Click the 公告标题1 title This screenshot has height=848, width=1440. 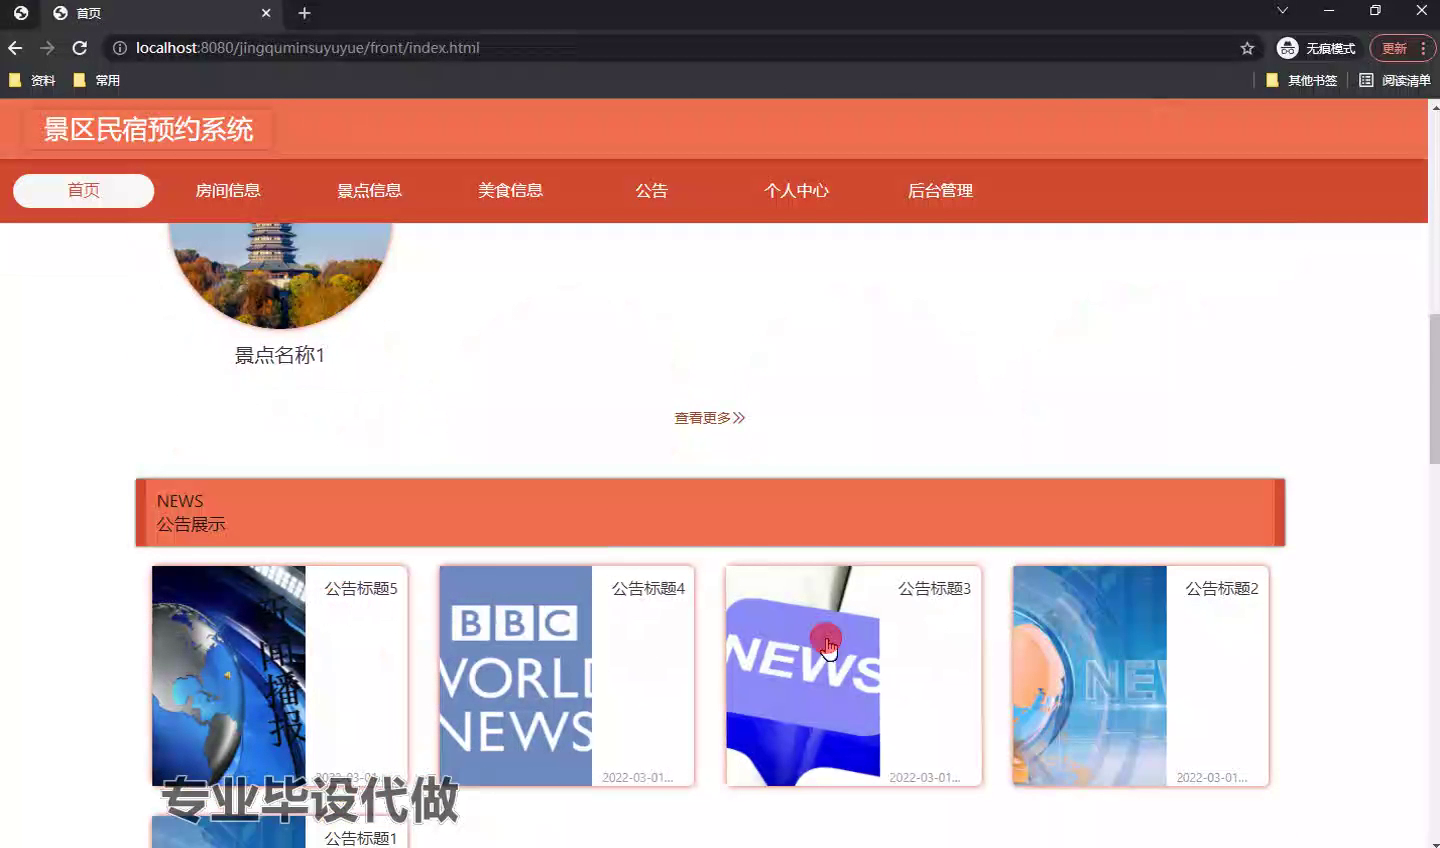[x=361, y=838]
